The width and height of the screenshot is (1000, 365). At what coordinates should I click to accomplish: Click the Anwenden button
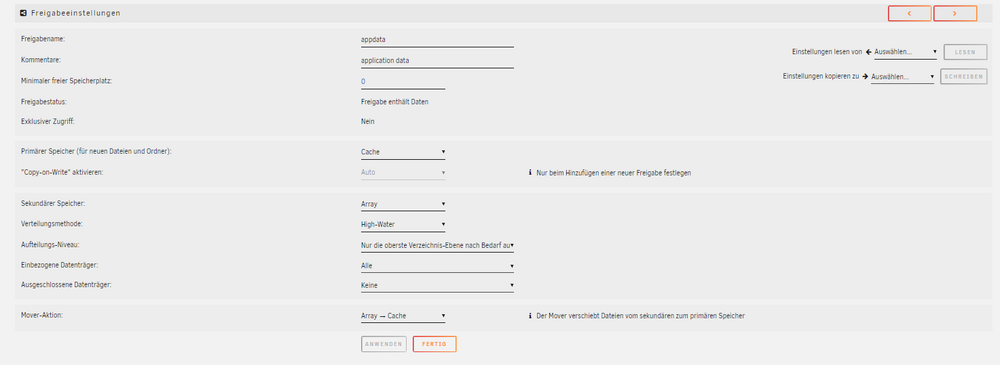pos(384,345)
